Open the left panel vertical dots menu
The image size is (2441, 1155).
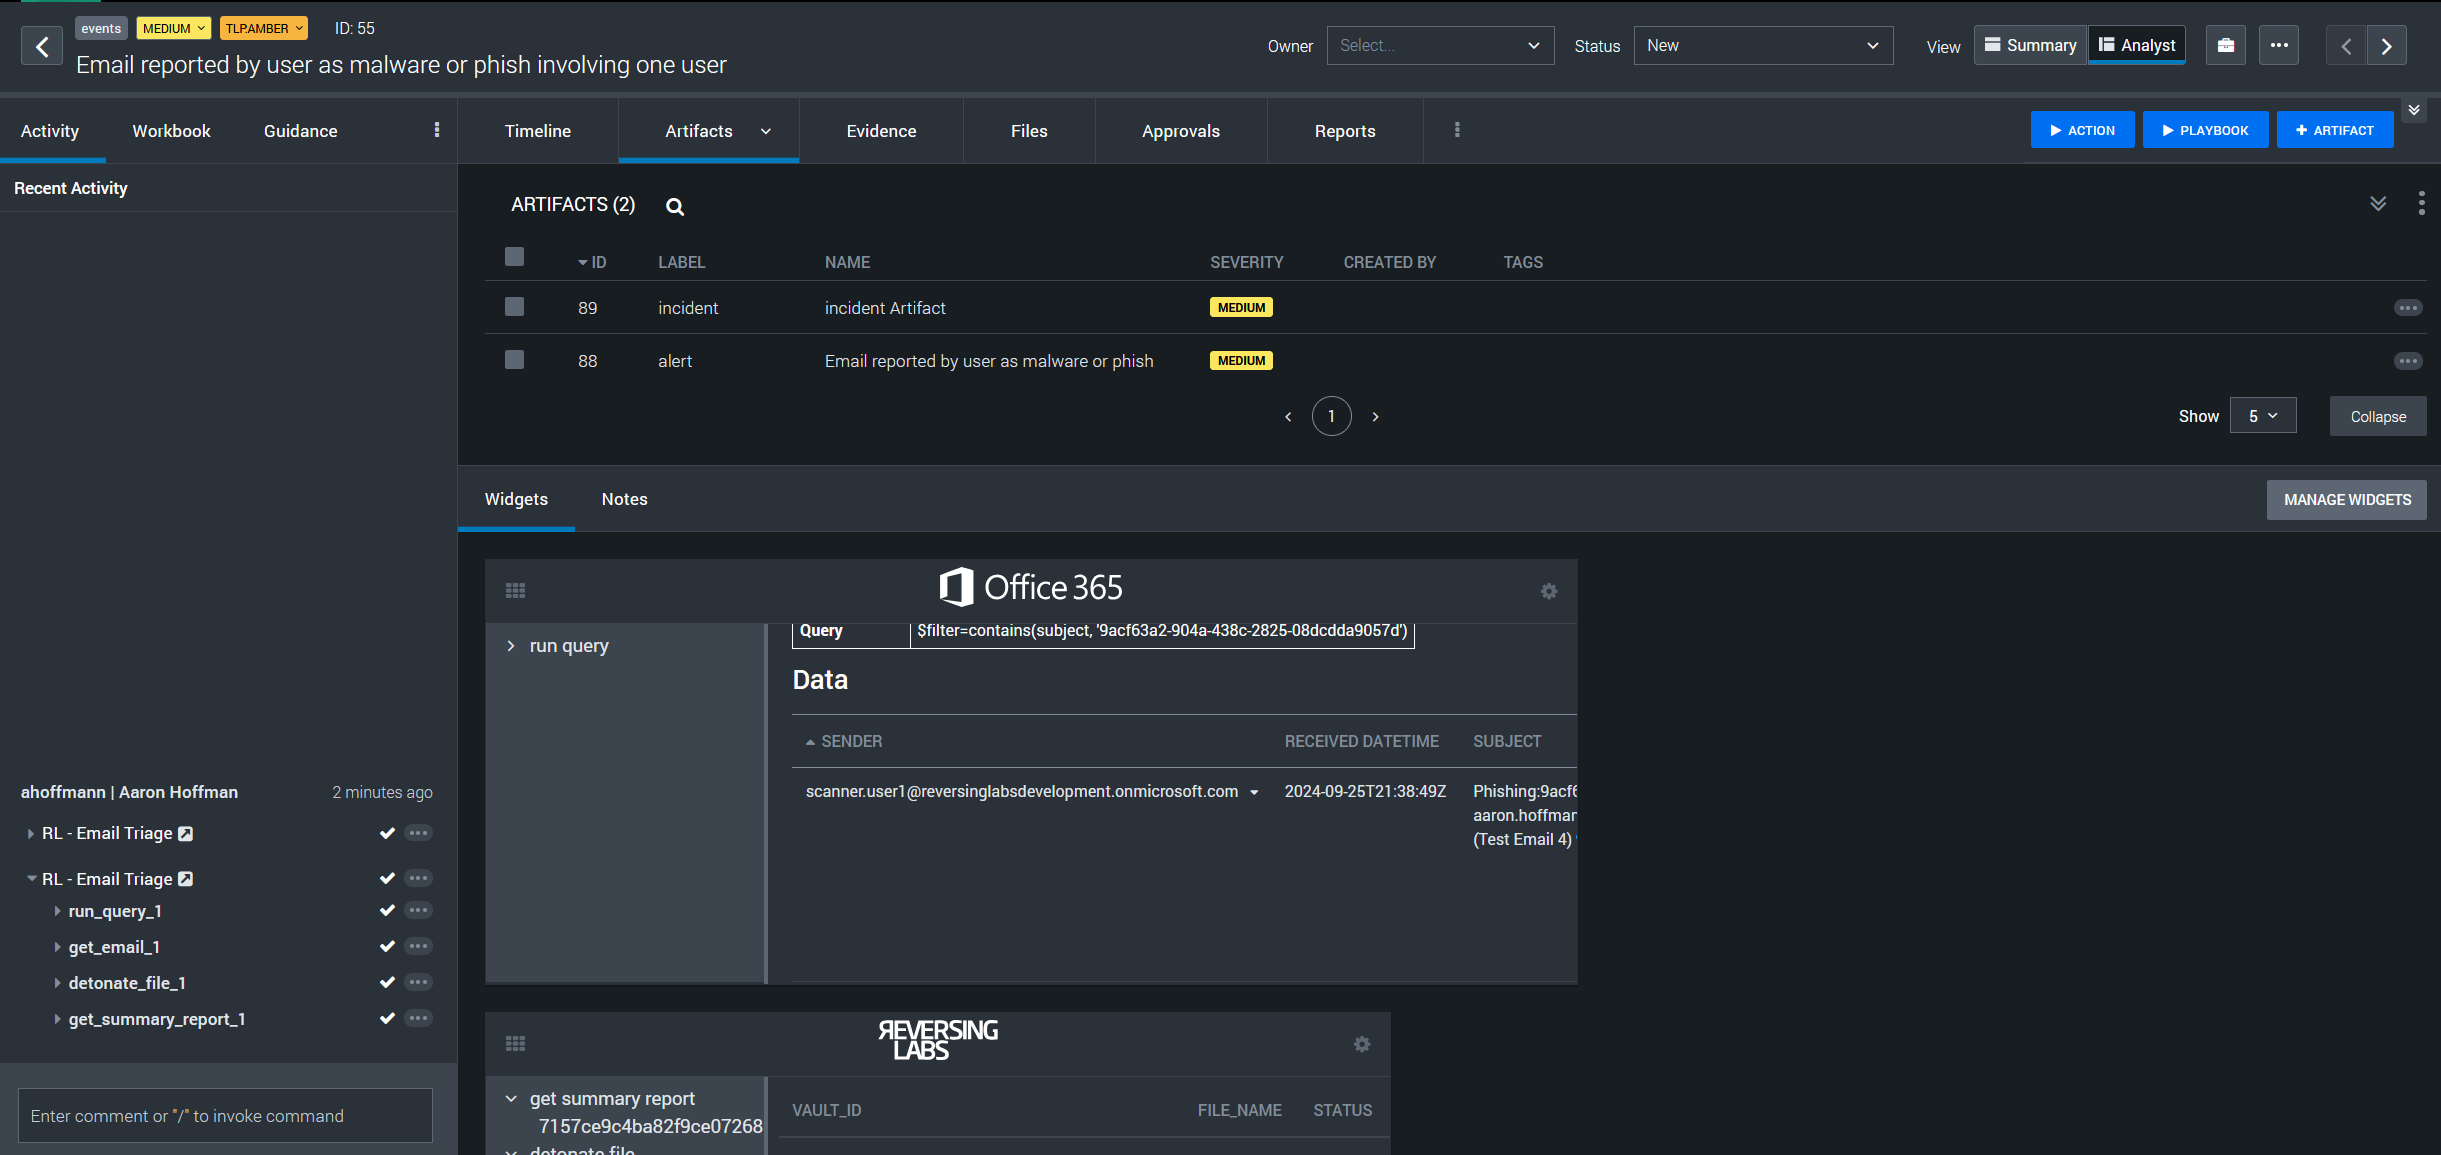pos(437,130)
